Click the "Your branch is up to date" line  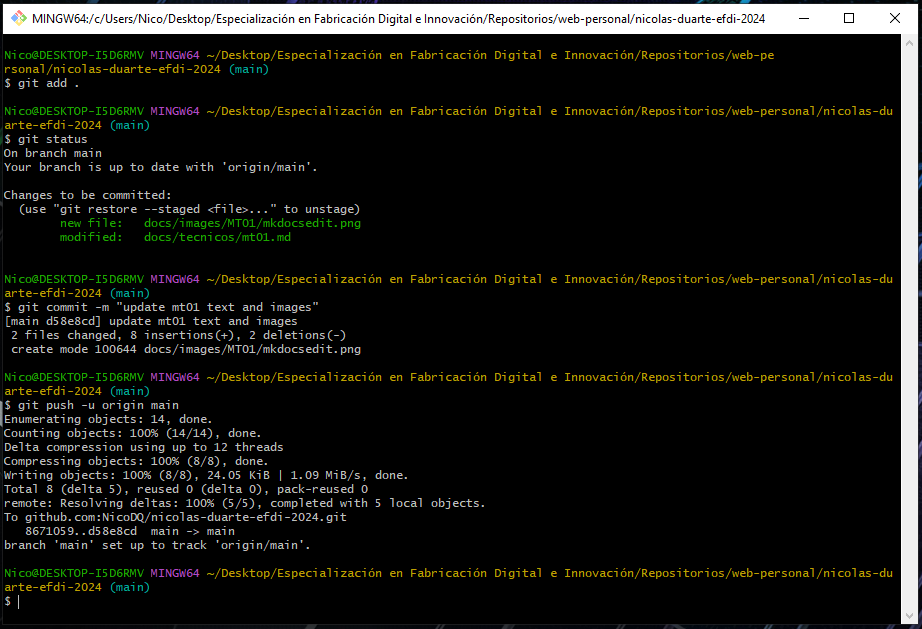(x=161, y=168)
